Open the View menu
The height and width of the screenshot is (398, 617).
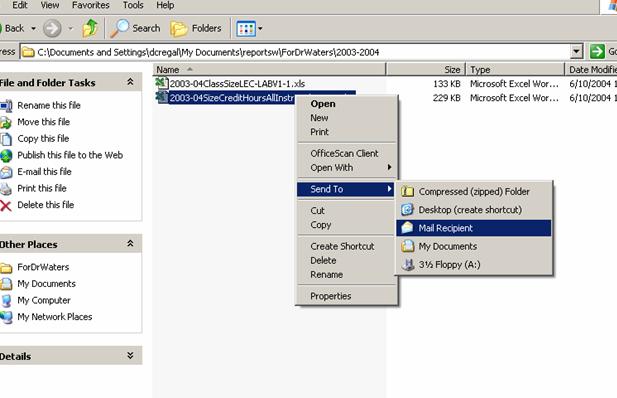point(50,5)
